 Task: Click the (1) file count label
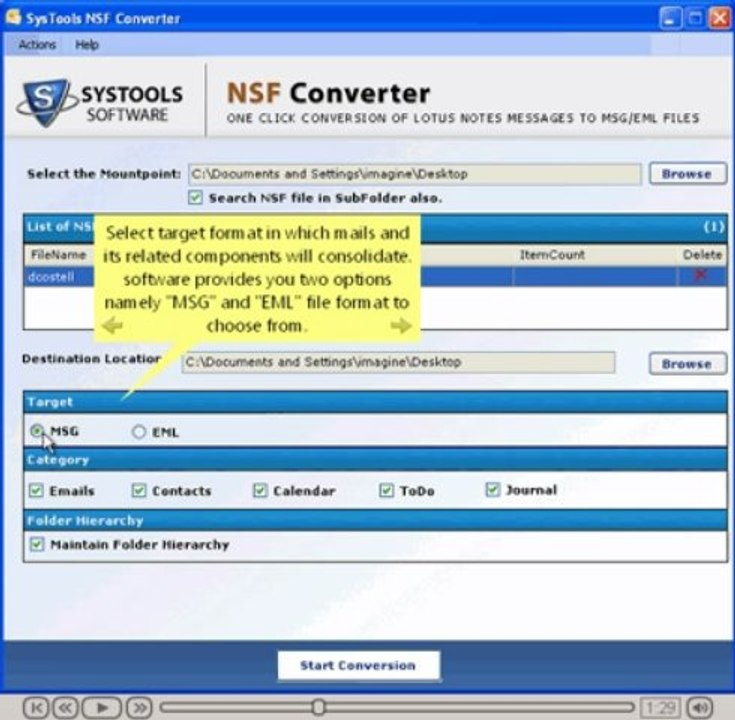713,227
